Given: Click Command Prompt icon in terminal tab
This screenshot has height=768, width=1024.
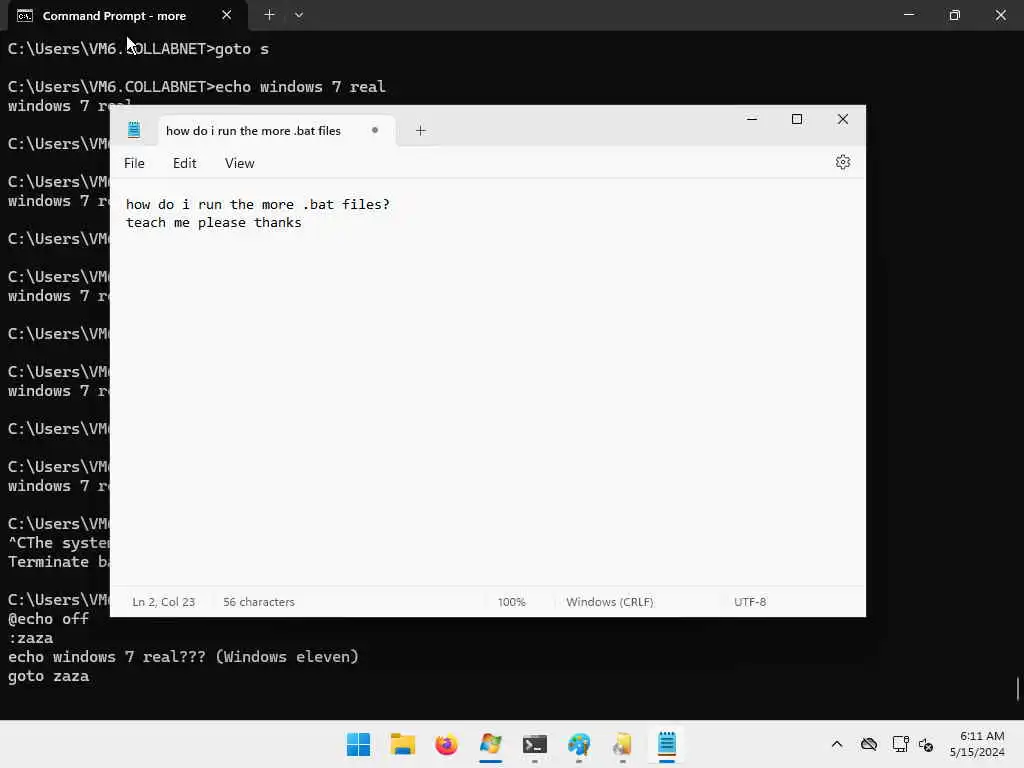Looking at the screenshot, I should (x=25, y=16).
